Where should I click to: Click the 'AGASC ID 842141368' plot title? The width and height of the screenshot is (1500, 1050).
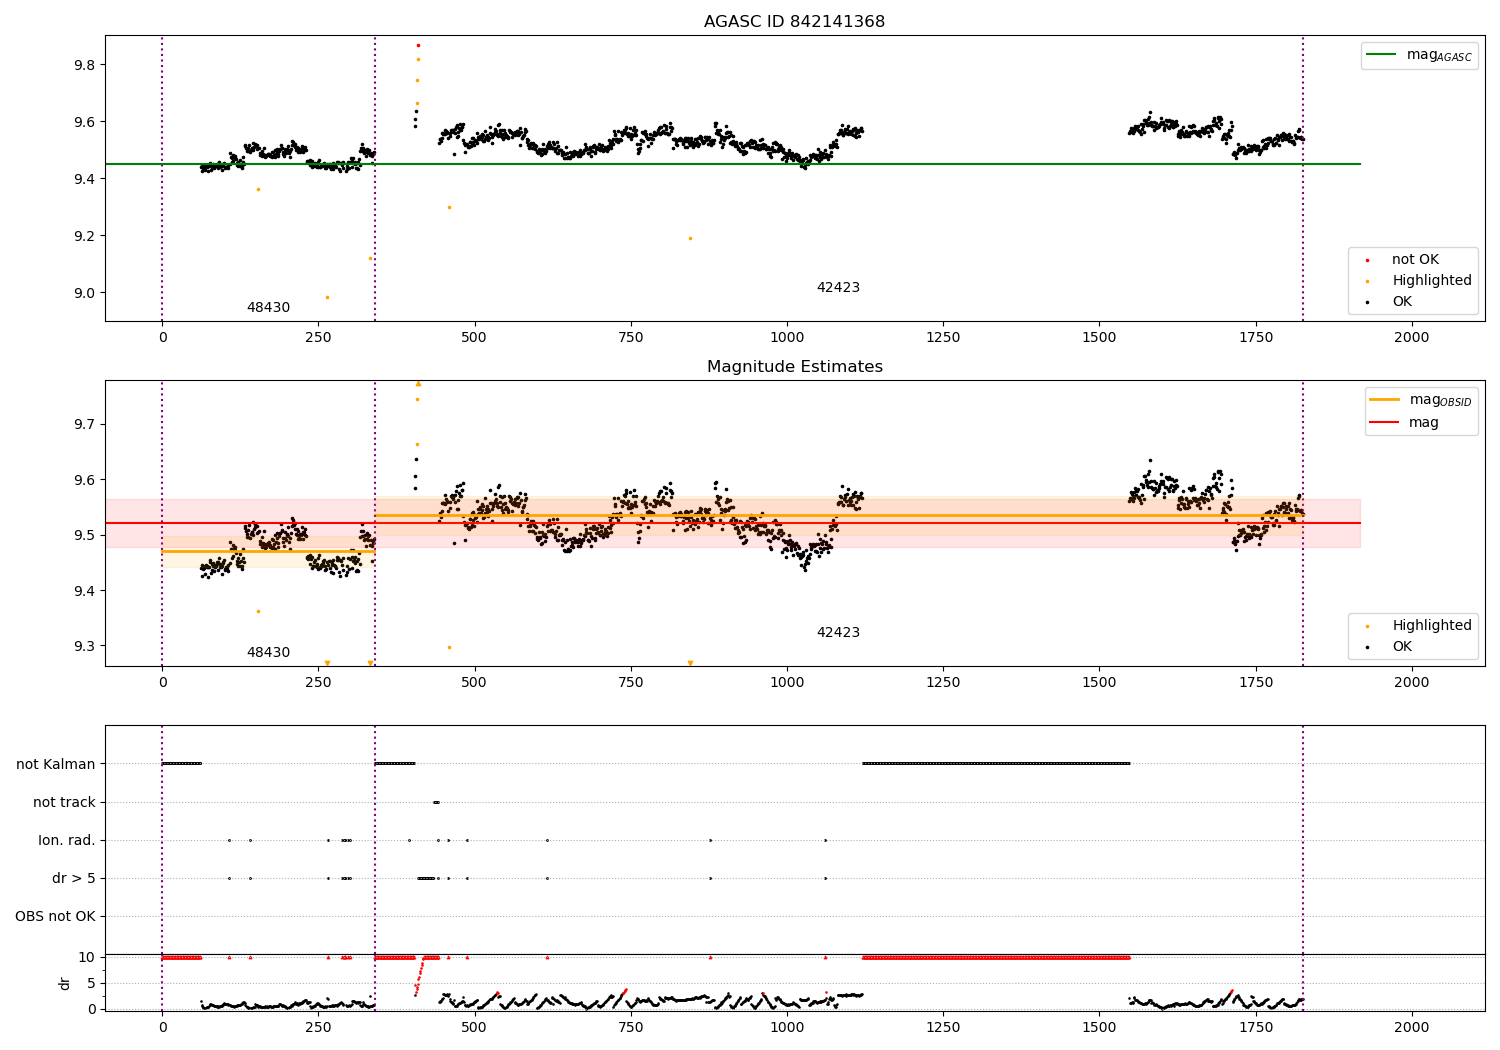[794, 22]
